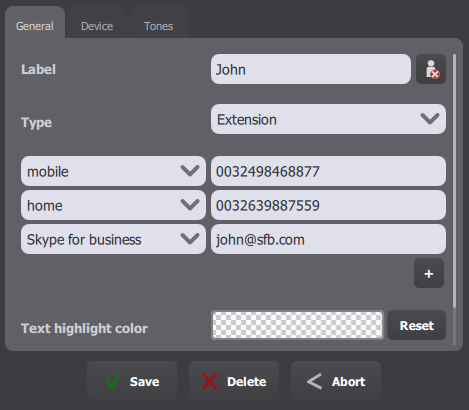Image resolution: width=469 pixels, height=410 pixels.
Task: Edit the Label field containing John
Action: point(311,69)
